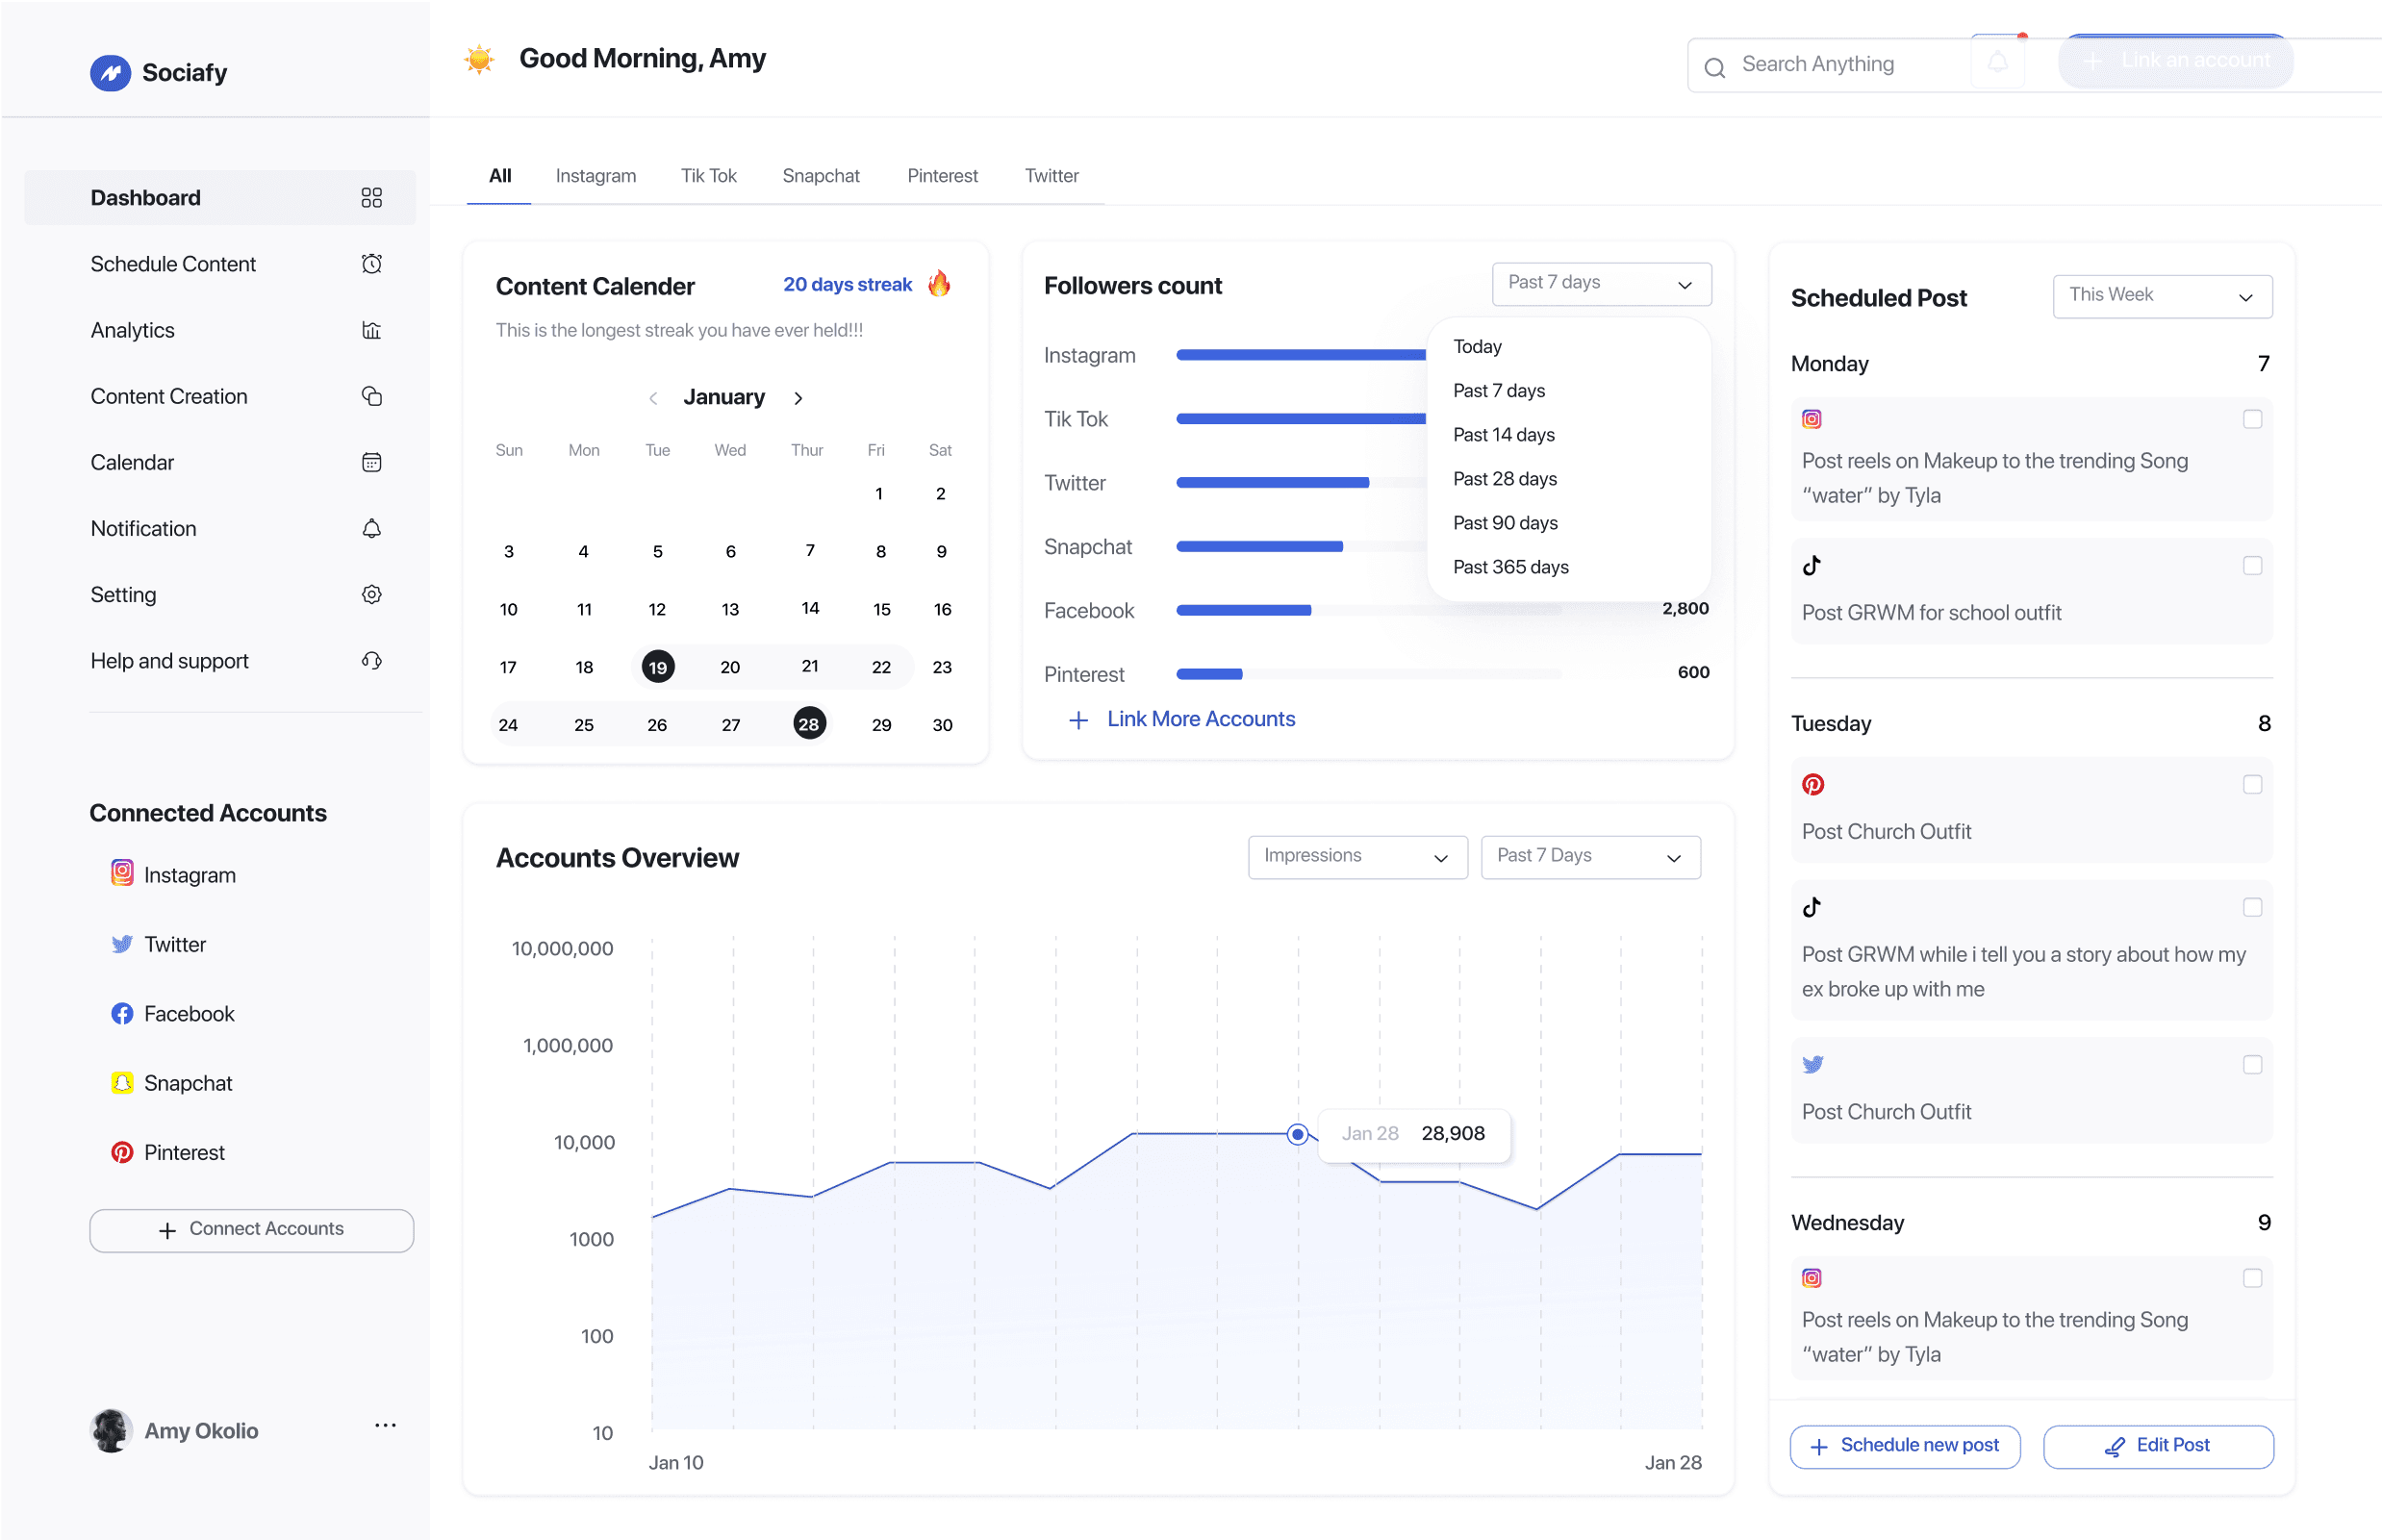Open Accounts Overview Past 7 Days dropdown
This screenshot has width=2382, height=1540.
click(x=1590, y=857)
